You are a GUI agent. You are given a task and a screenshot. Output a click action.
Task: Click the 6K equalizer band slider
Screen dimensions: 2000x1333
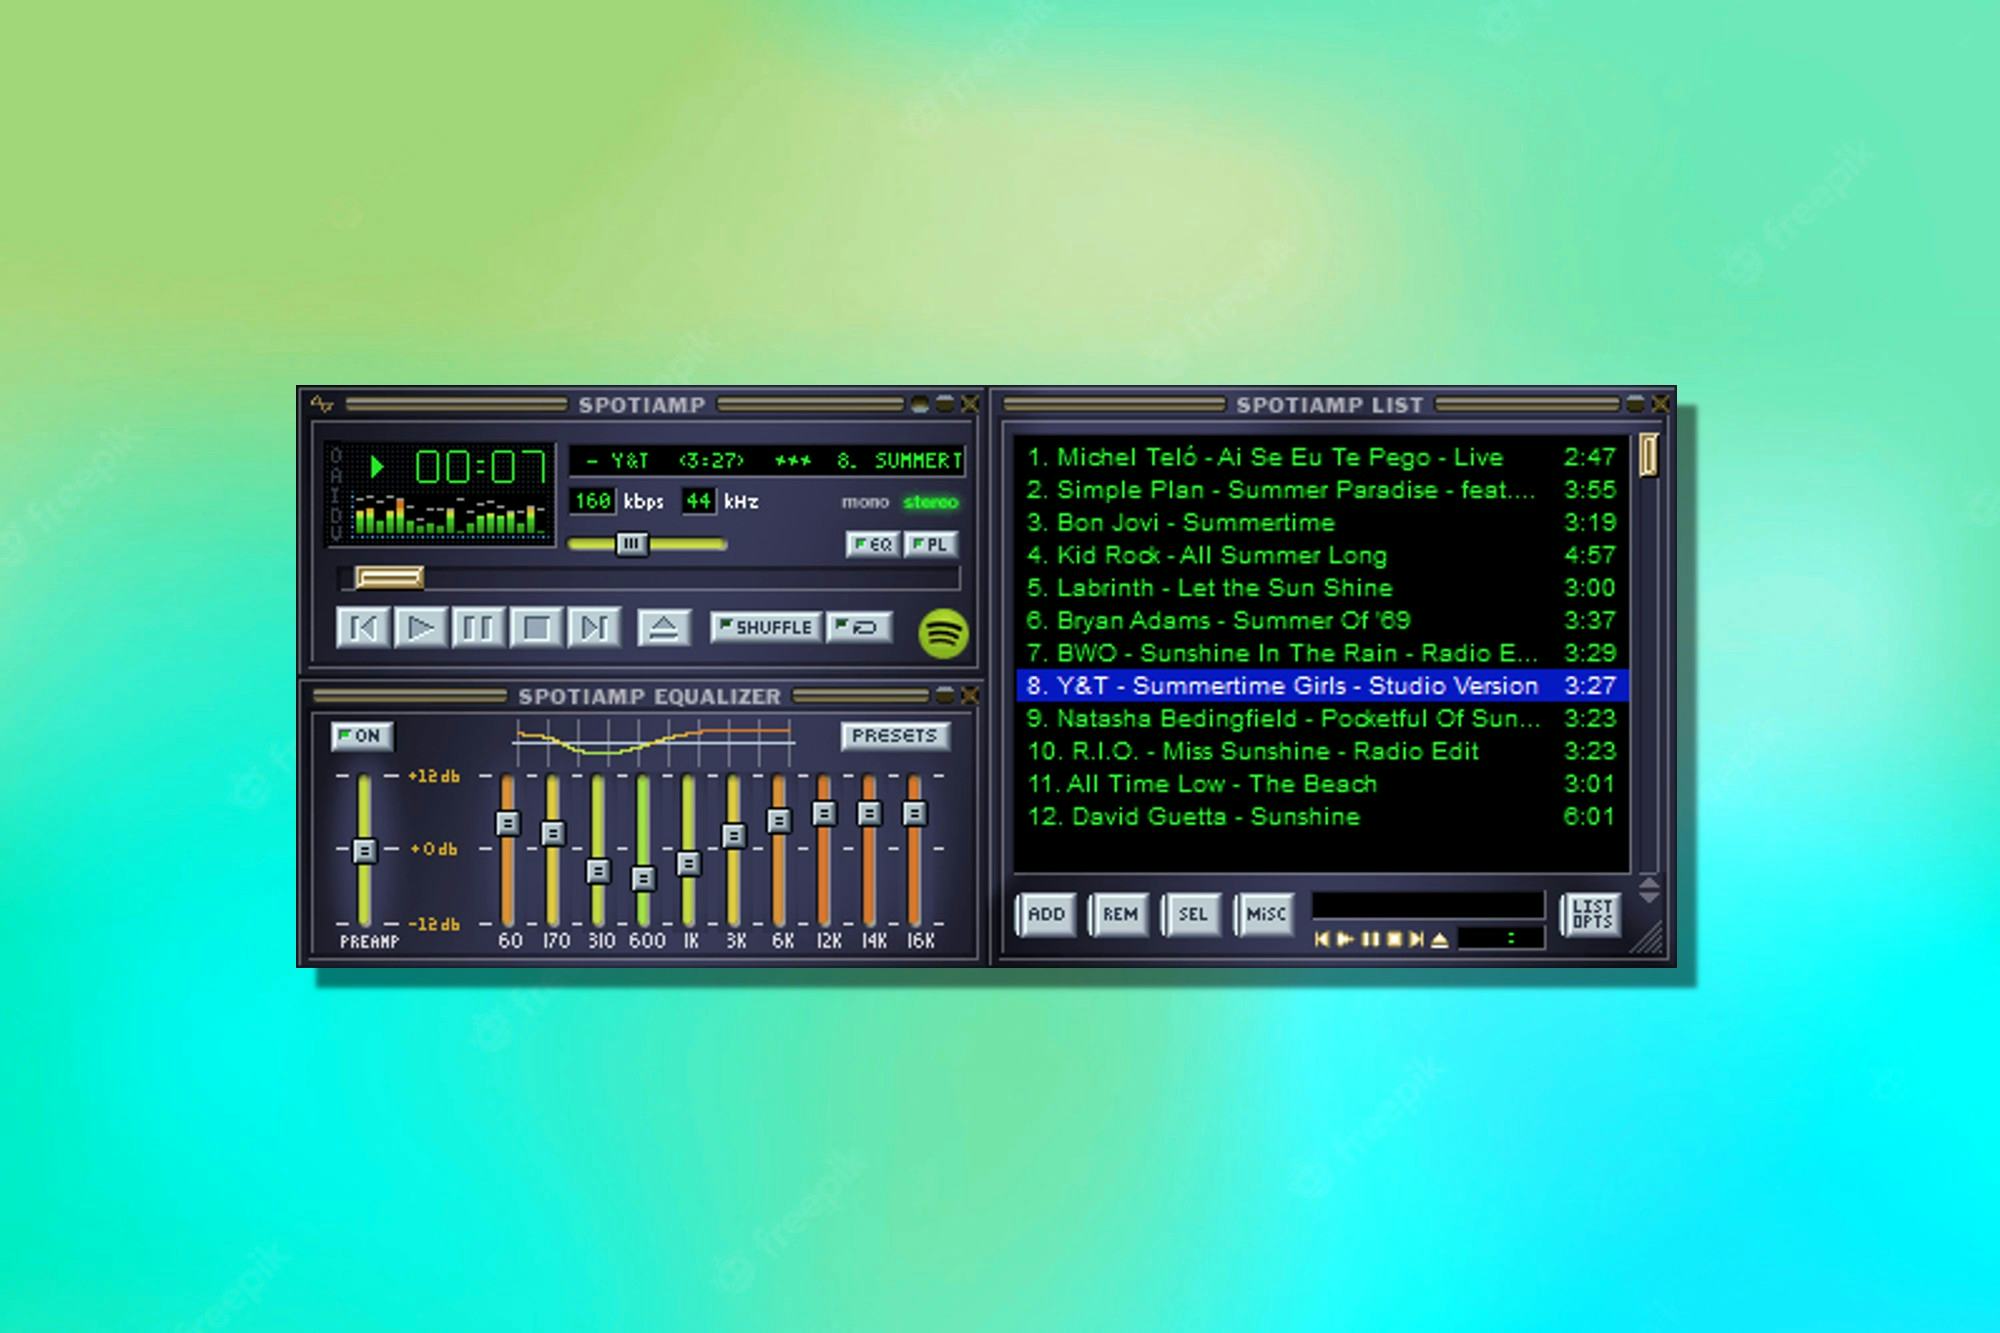pyautogui.click(x=779, y=821)
